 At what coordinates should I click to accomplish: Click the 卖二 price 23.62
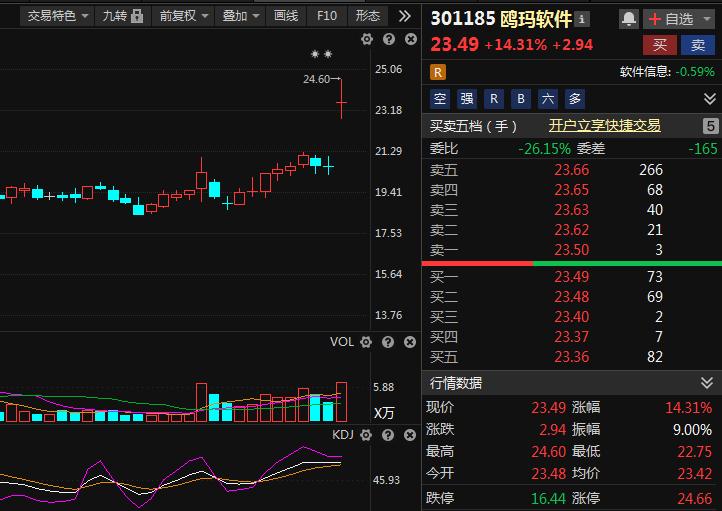[x=571, y=230]
